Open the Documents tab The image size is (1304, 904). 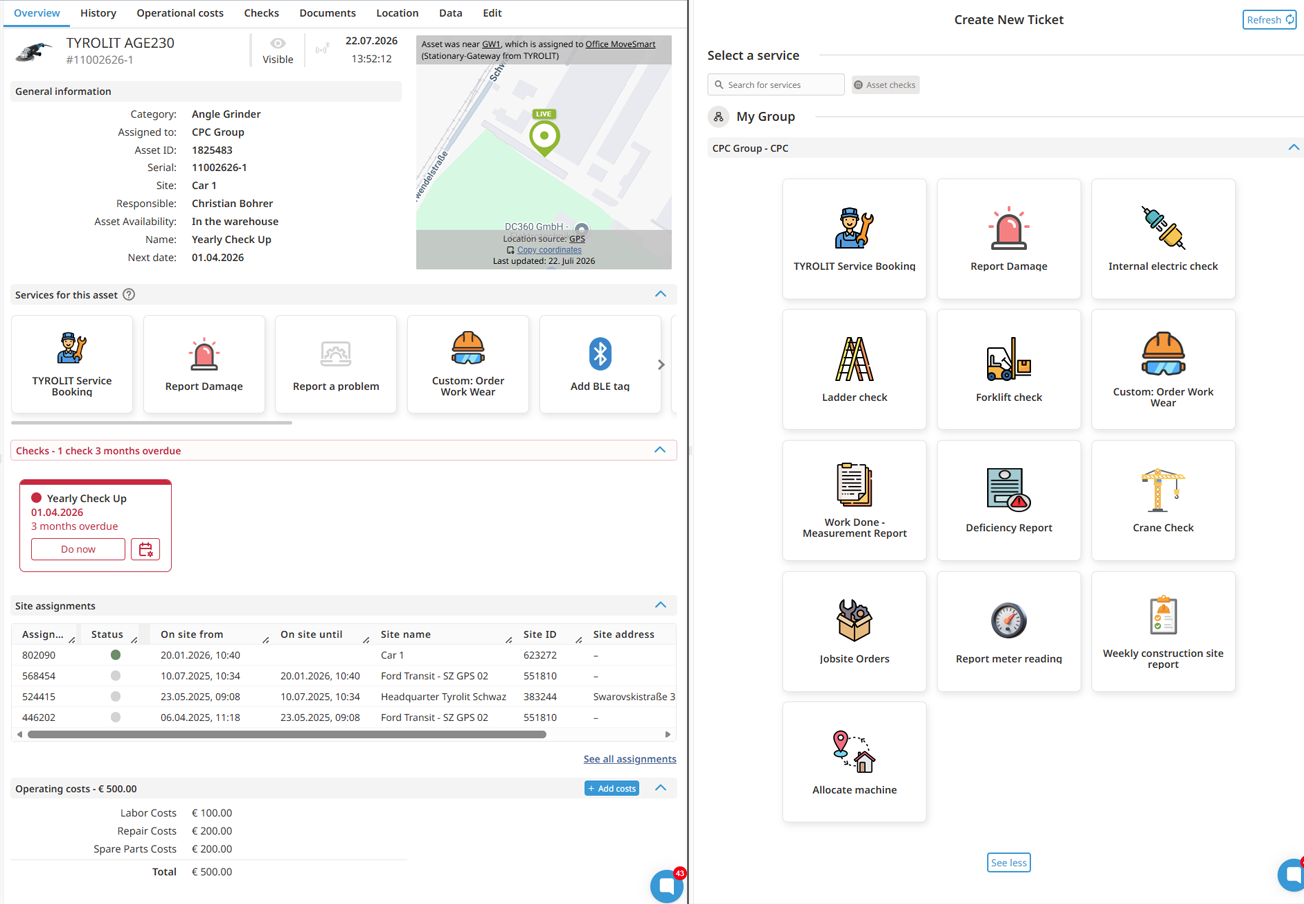(327, 13)
